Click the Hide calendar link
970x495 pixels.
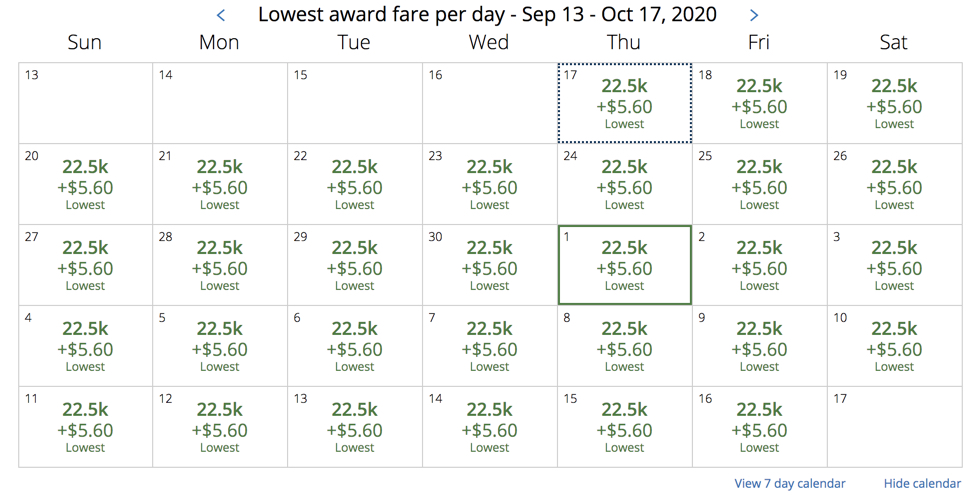(x=922, y=484)
